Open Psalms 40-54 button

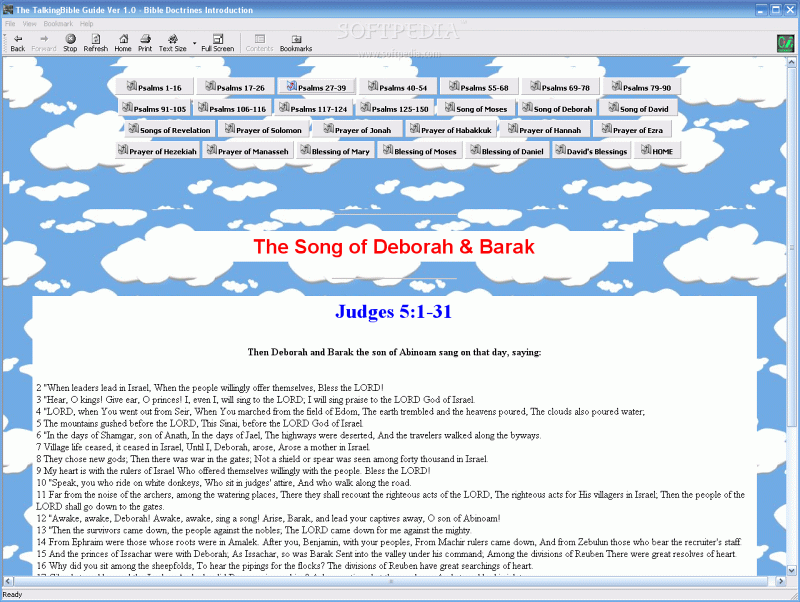pyautogui.click(x=397, y=87)
